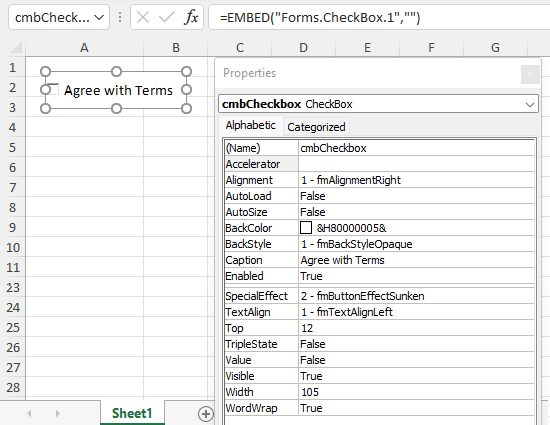Select the Caption property name

(x=261, y=260)
